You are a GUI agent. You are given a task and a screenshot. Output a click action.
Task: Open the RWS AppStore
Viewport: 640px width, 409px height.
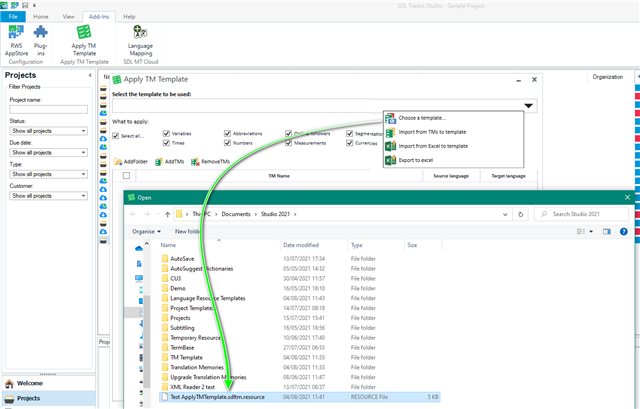click(x=16, y=40)
